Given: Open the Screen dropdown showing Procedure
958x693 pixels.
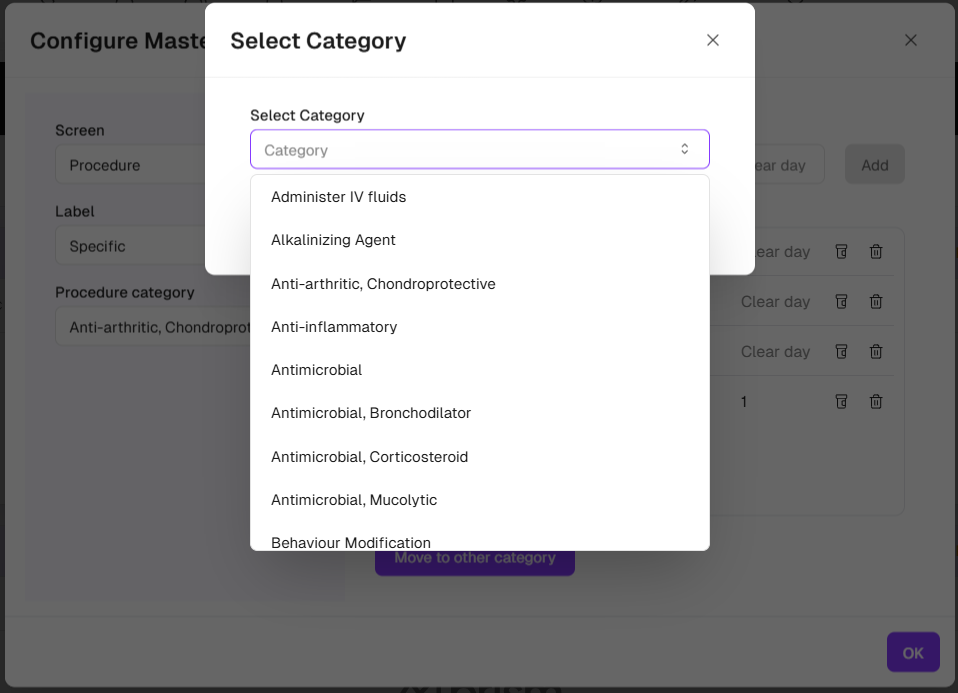Looking at the screenshot, I should coord(150,165).
